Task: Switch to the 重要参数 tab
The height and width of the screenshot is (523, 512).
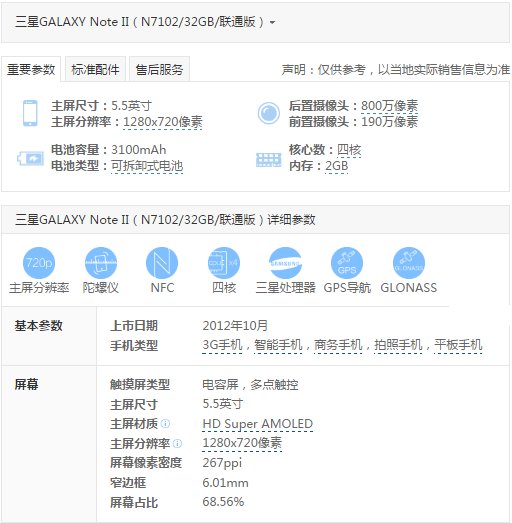Action: [x=31, y=69]
